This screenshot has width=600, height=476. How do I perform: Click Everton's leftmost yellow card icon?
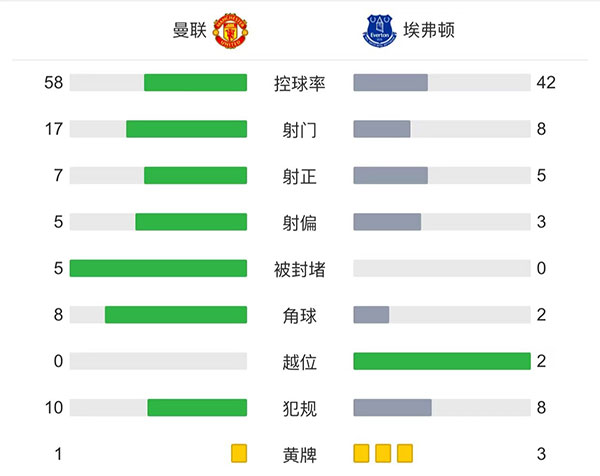point(361,454)
